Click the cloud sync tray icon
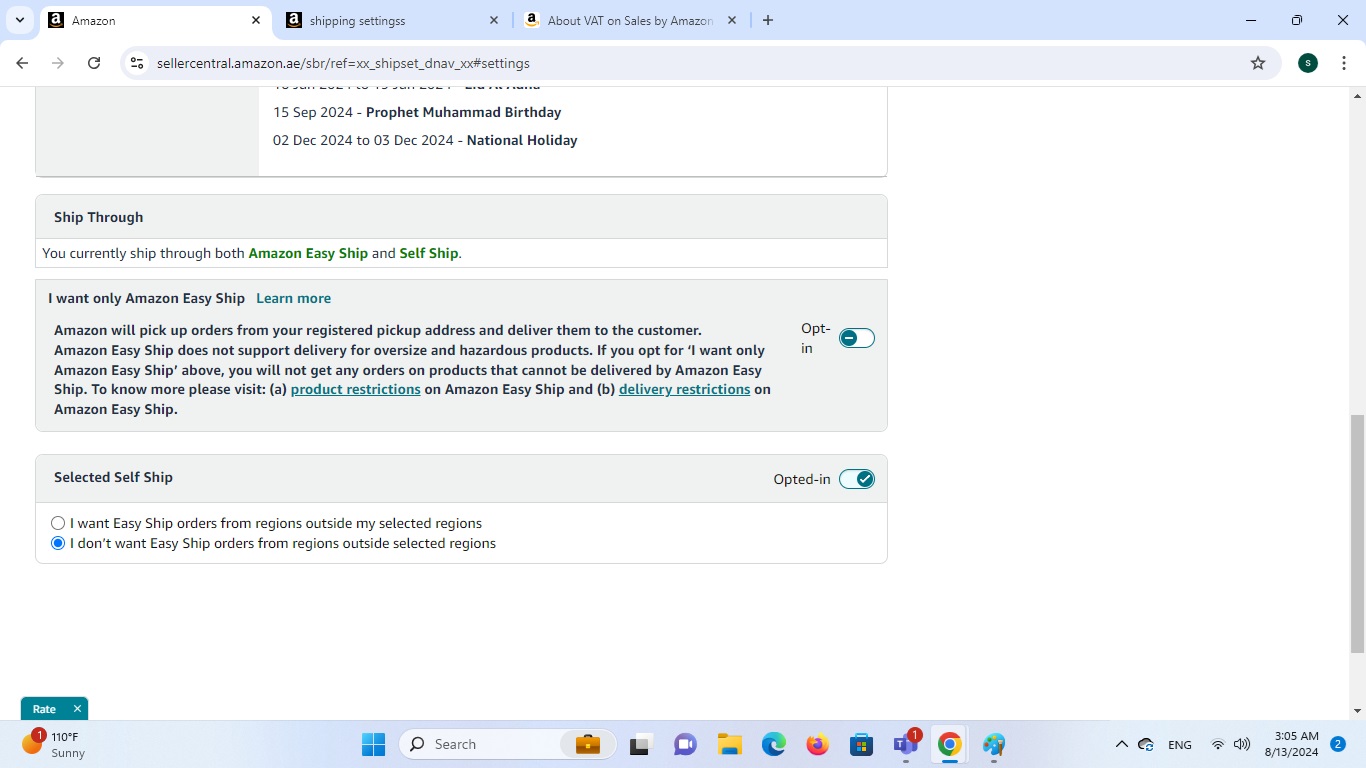The width and height of the screenshot is (1366, 768). pos(1147,744)
